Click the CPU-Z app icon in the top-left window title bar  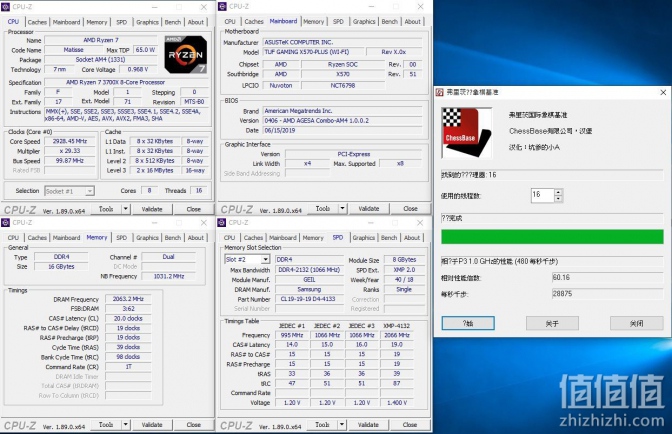point(6,7)
